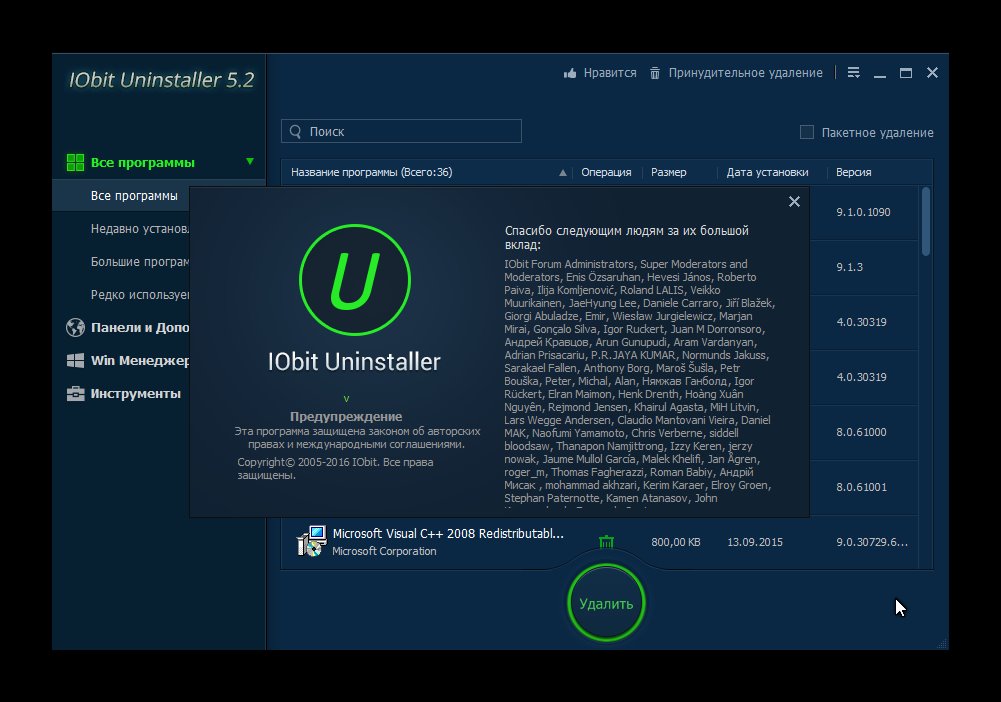This screenshot has width=1001, height=702.
Task: Sort by Операция column header
Action: click(x=606, y=172)
